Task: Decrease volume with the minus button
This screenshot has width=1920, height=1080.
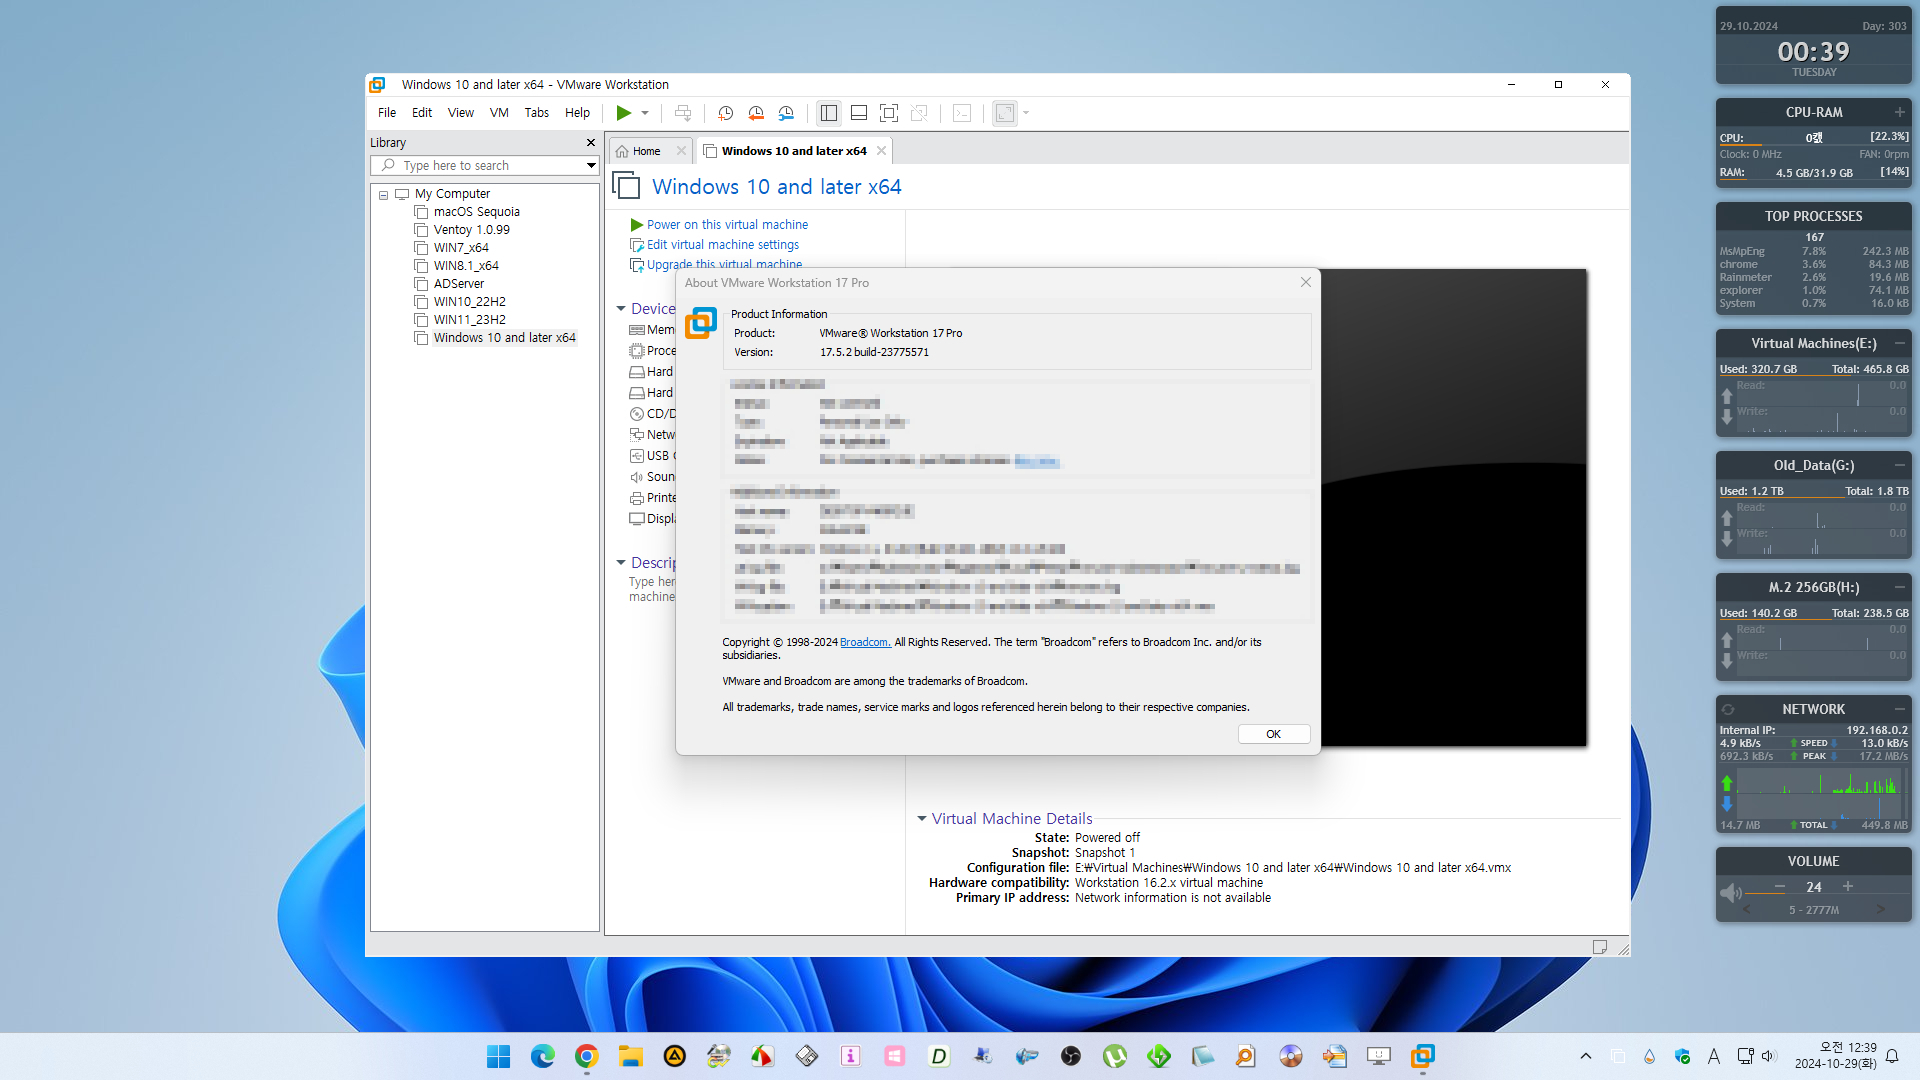Action: click(x=1780, y=887)
